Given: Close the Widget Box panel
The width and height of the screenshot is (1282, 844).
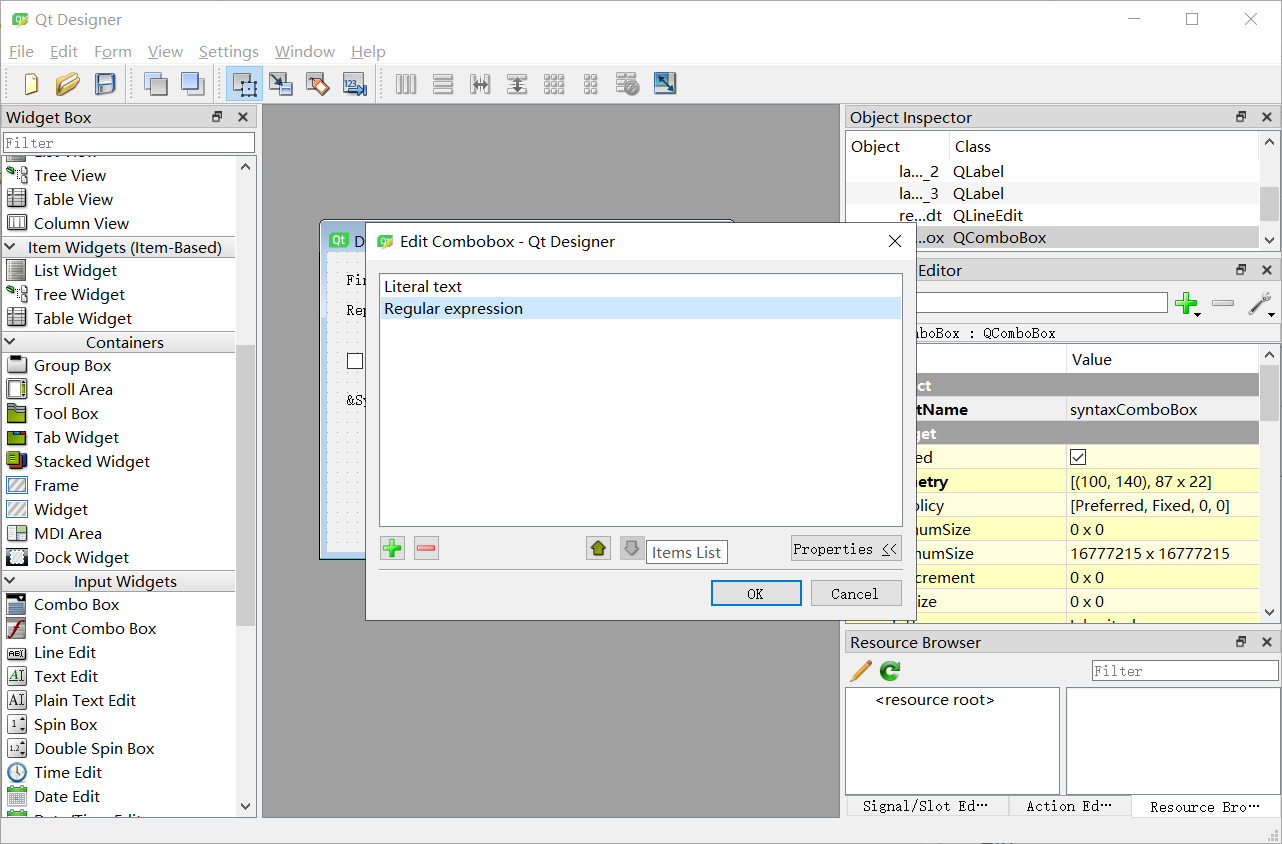Looking at the screenshot, I should (x=243, y=117).
